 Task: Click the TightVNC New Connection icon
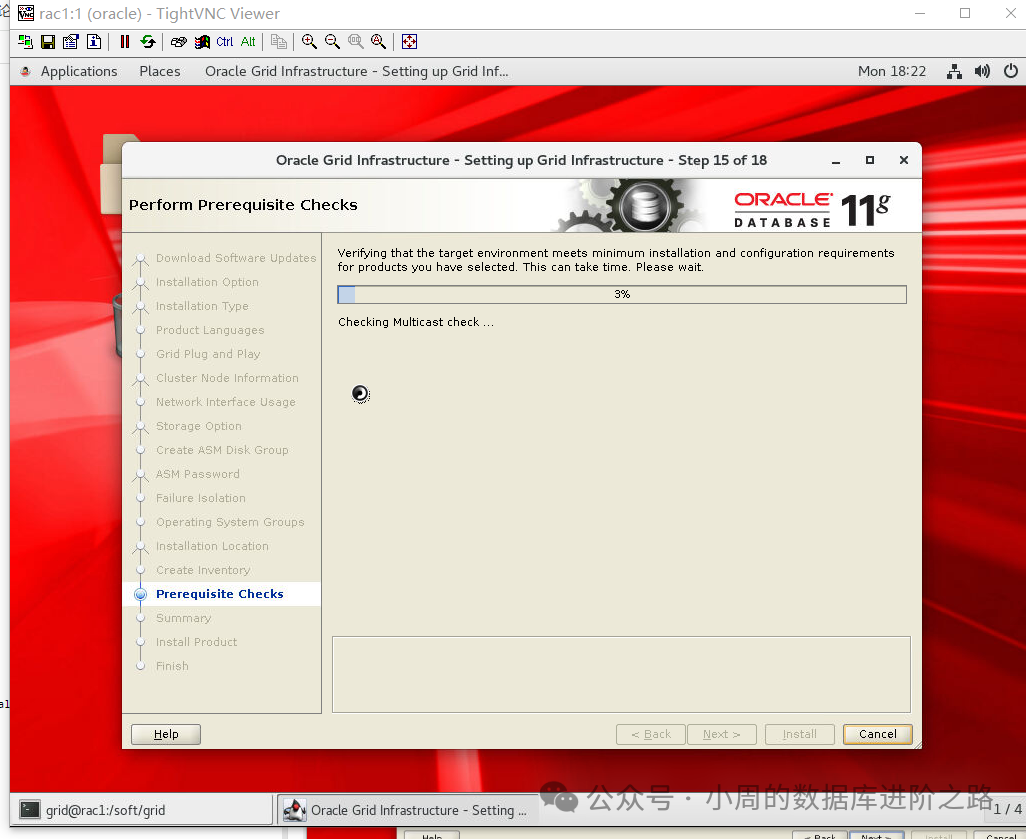(x=26, y=42)
